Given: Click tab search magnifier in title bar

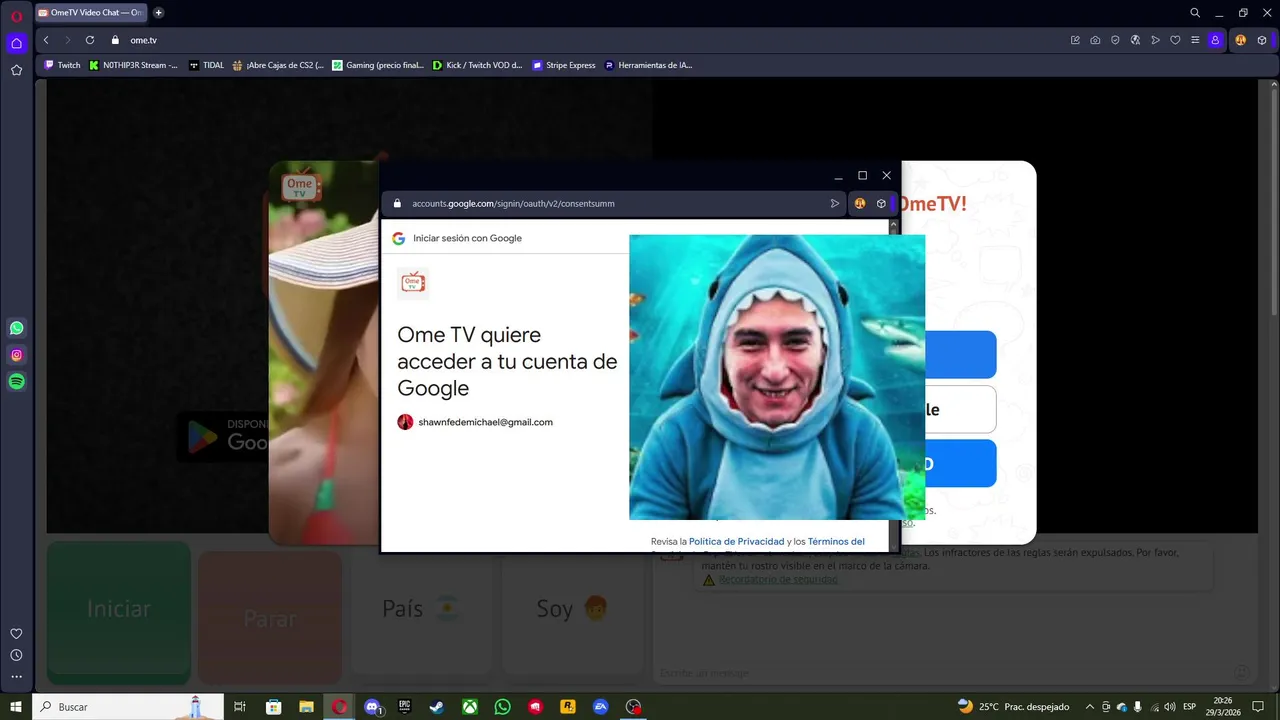Looking at the screenshot, I should 1195,13.
